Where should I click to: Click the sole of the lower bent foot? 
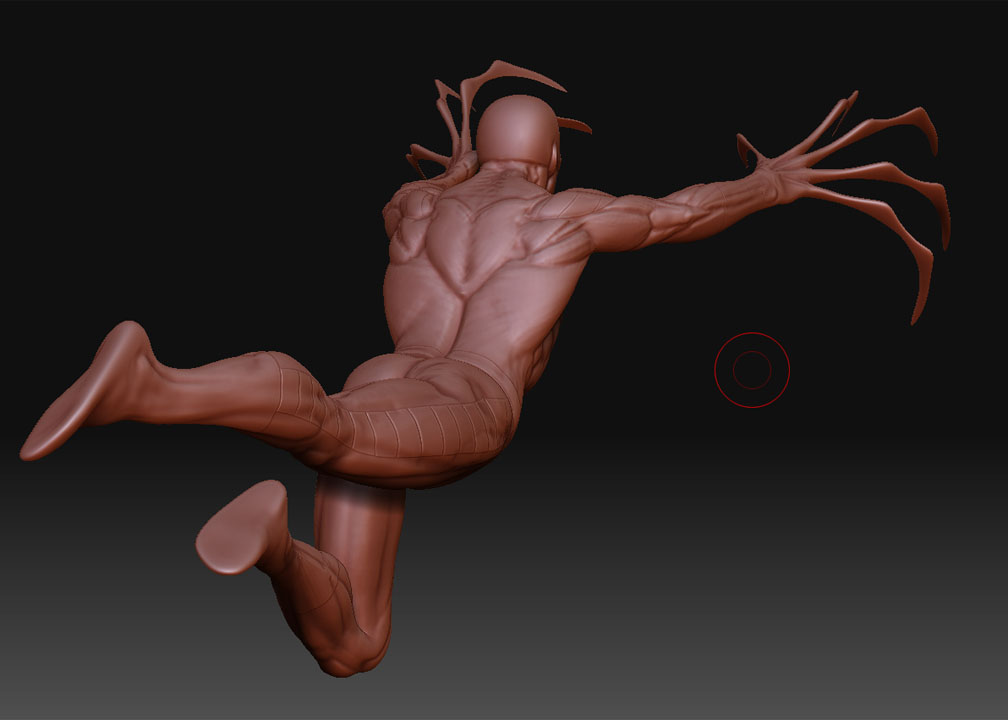pyautogui.click(x=243, y=527)
